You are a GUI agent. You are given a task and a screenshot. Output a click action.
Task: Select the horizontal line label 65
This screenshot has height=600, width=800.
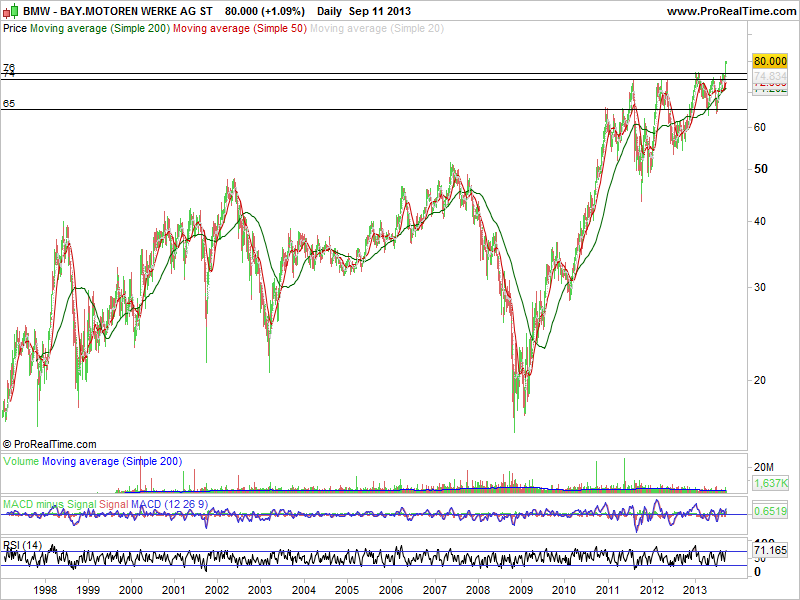click(9, 104)
